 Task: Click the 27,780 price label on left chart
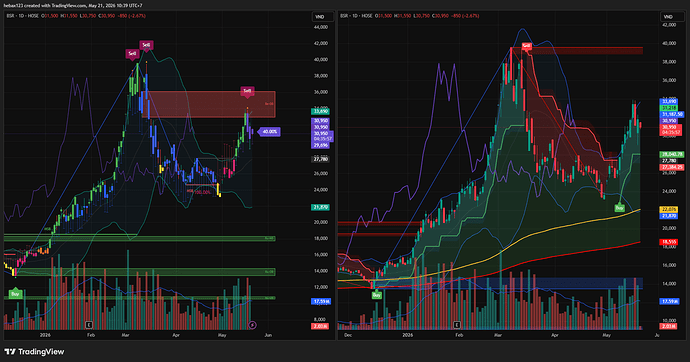tap(321, 159)
